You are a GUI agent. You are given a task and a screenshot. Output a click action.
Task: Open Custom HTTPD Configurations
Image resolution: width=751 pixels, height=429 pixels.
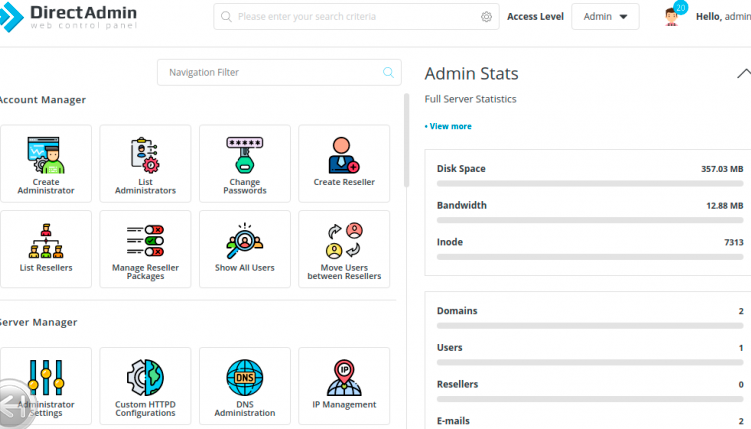pyautogui.click(x=145, y=386)
